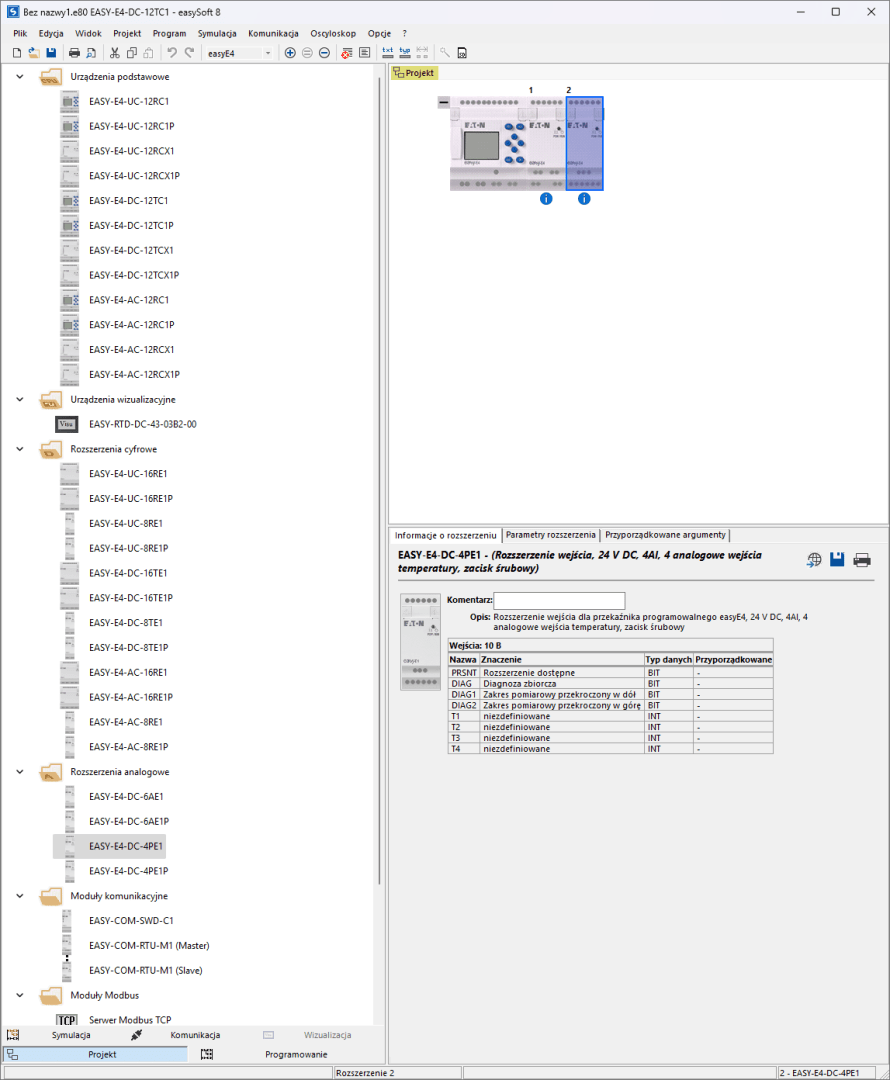The height and width of the screenshot is (1080, 890).
Task: Collapse the device station minus button
Action: point(443,102)
